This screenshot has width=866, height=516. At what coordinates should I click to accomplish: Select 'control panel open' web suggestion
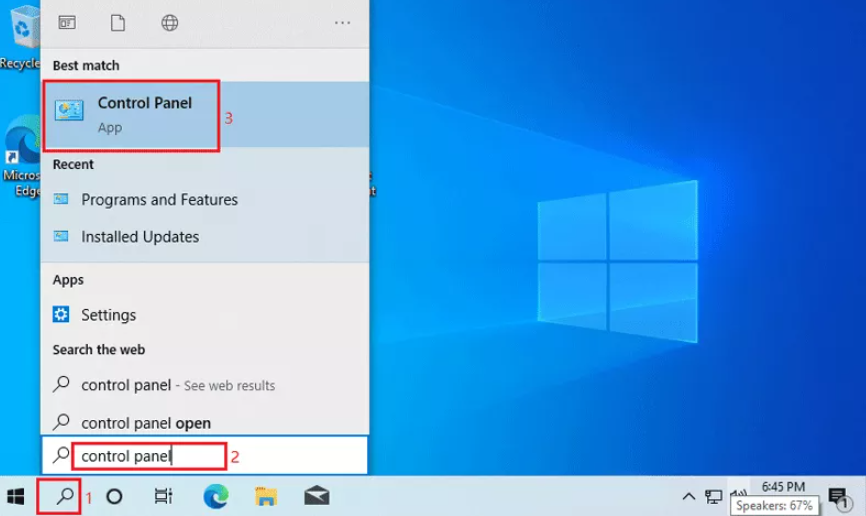205,422
